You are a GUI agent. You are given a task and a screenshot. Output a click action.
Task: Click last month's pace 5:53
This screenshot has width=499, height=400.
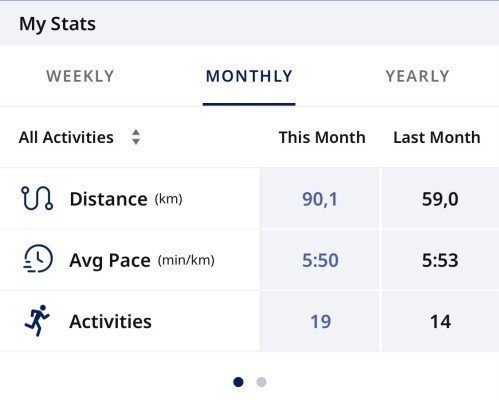coord(440,260)
